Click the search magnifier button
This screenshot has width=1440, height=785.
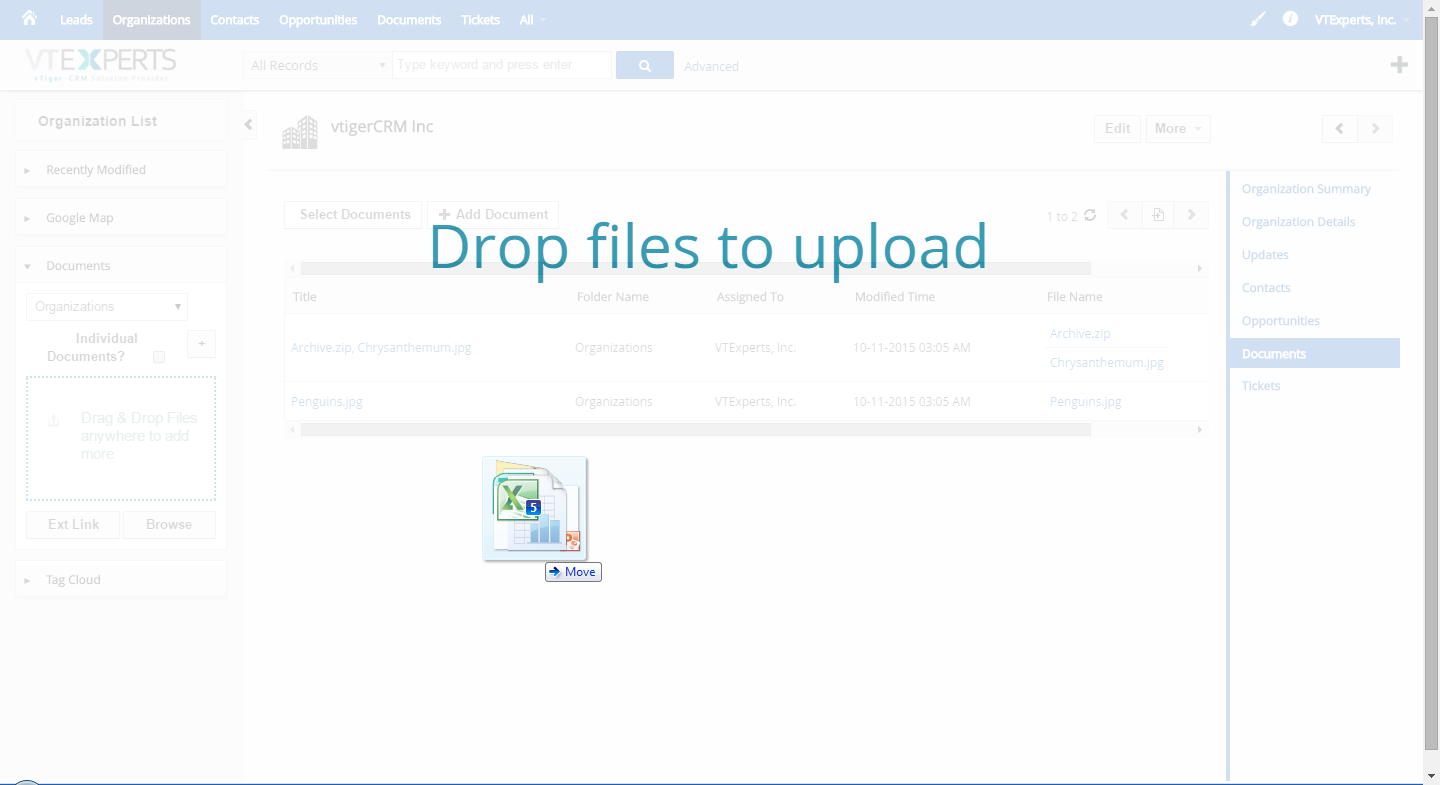[645, 65]
